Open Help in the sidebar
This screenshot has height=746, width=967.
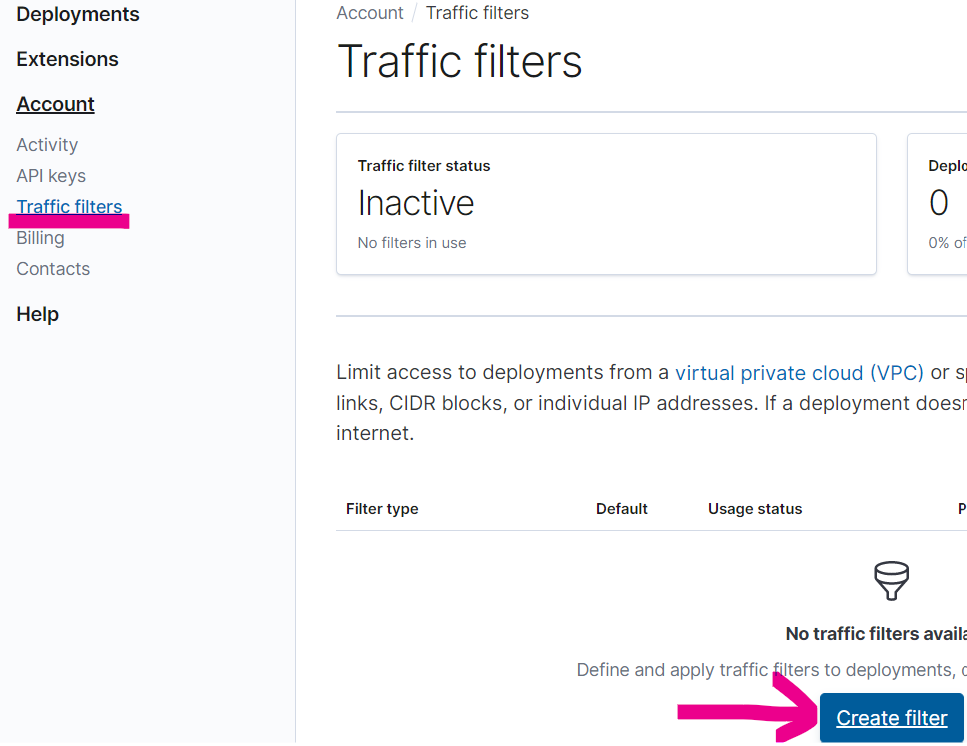click(37, 314)
